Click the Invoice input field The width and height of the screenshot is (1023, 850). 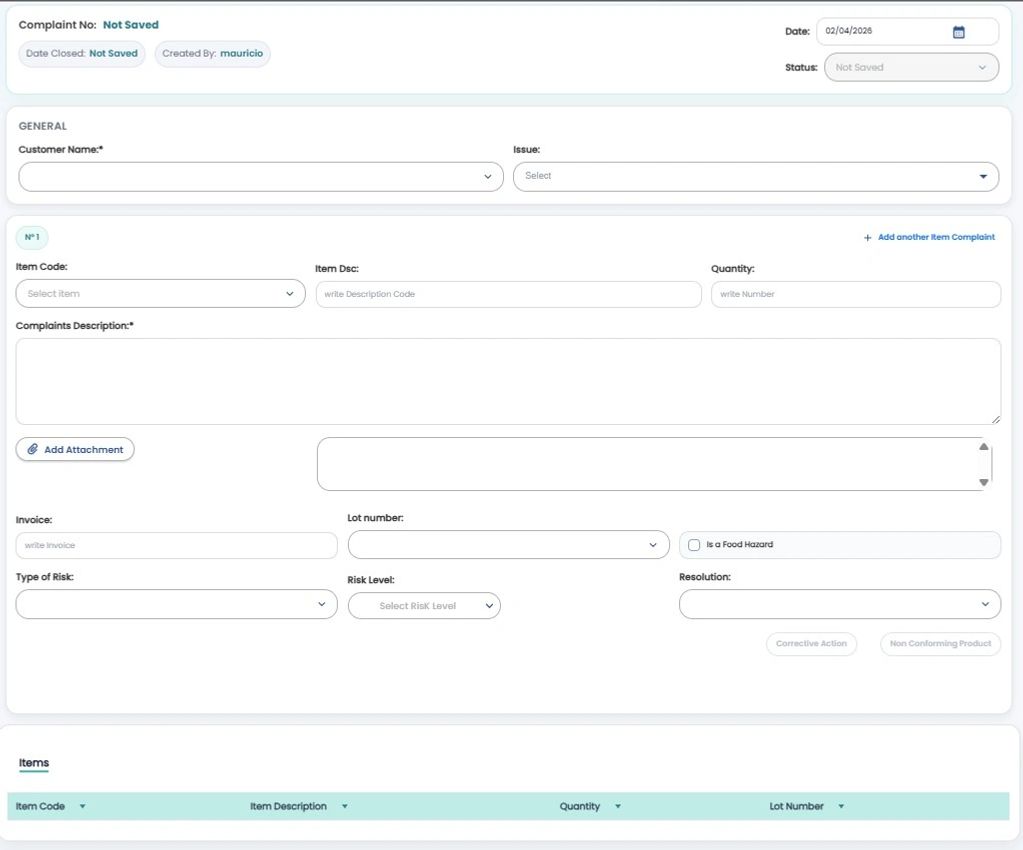[x=176, y=545]
